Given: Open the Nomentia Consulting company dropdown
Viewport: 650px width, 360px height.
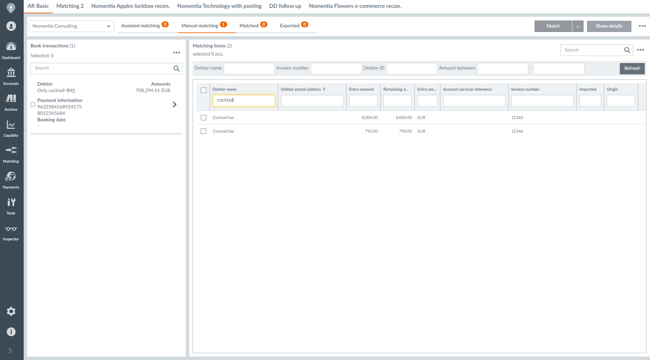Looking at the screenshot, I should tap(71, 26).
